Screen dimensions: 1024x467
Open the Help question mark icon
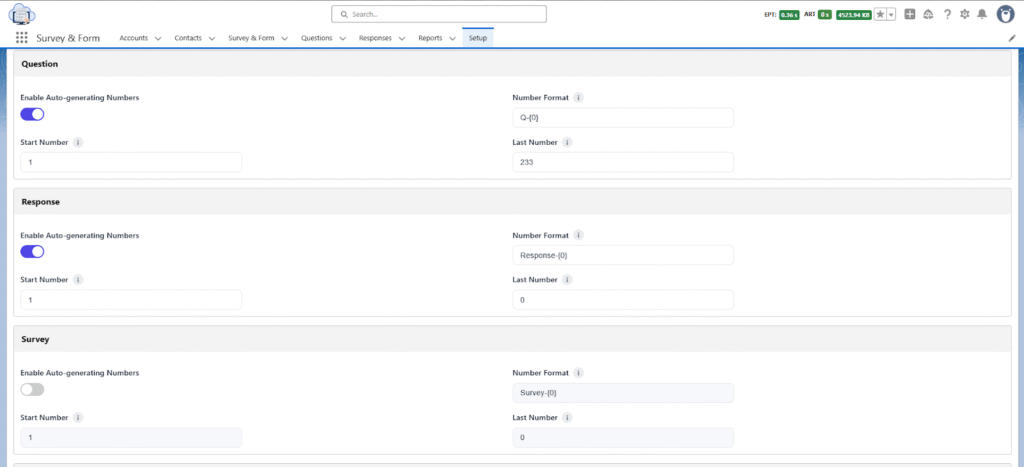[x=947, y=14]
